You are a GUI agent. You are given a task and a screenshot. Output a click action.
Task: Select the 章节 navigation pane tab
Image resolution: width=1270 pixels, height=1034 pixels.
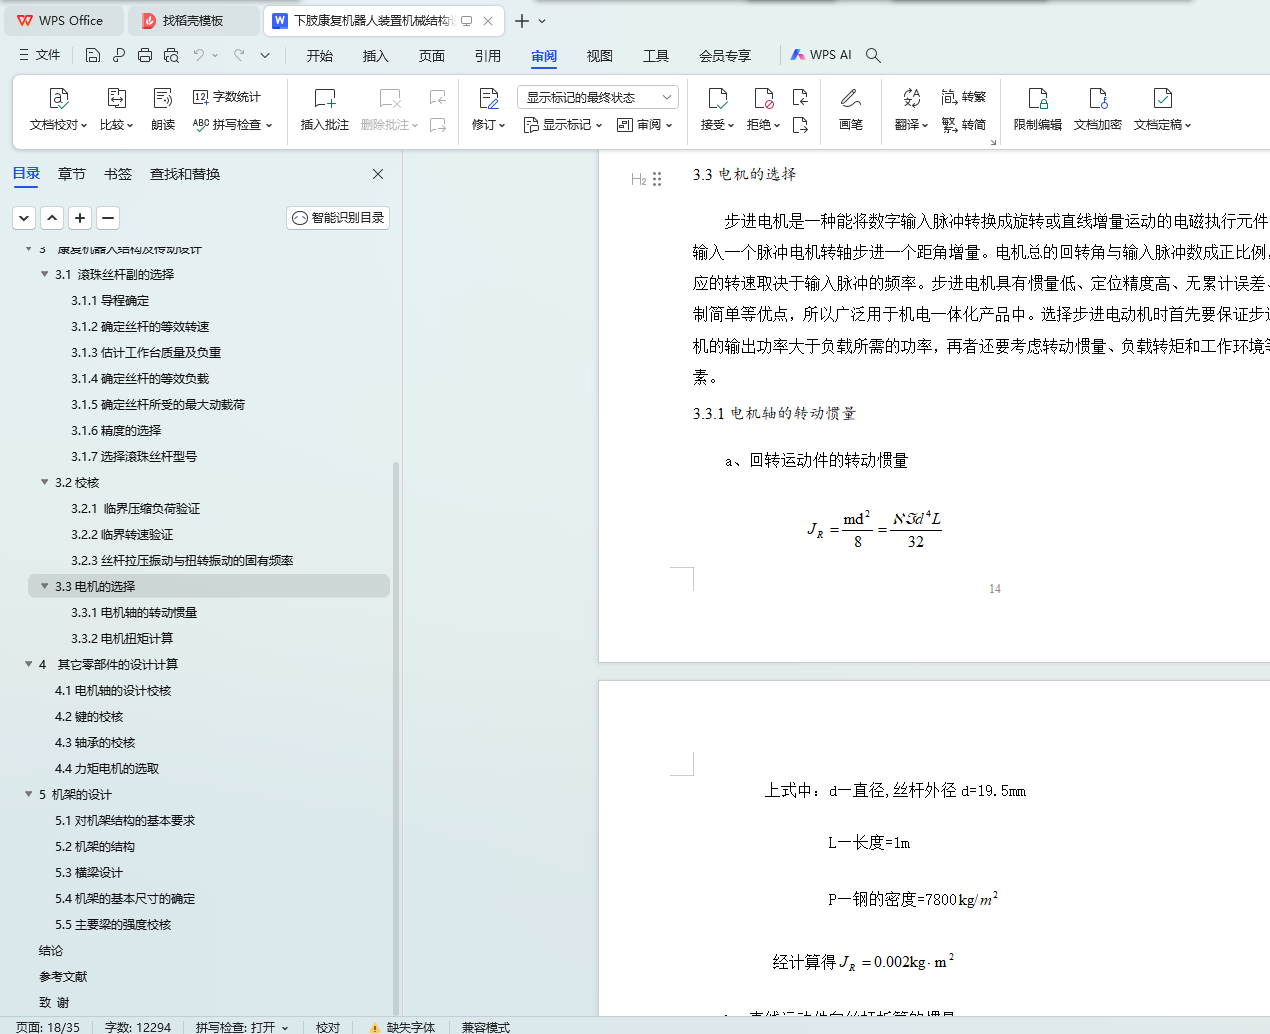[x=72, y=174]
